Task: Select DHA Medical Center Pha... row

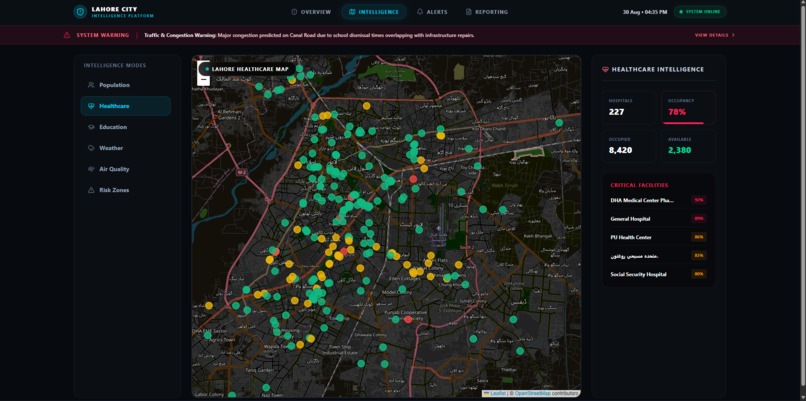Action: [x=658, y=200]
